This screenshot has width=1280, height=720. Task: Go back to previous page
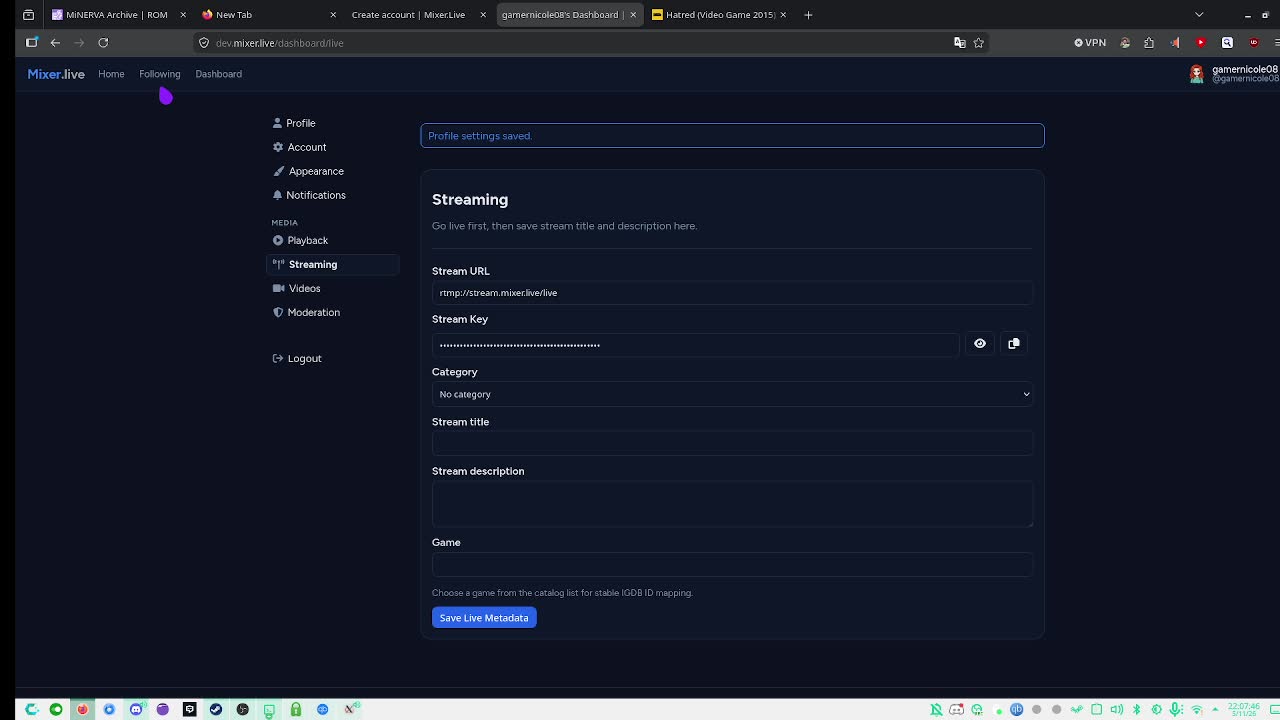pos(55,43)
